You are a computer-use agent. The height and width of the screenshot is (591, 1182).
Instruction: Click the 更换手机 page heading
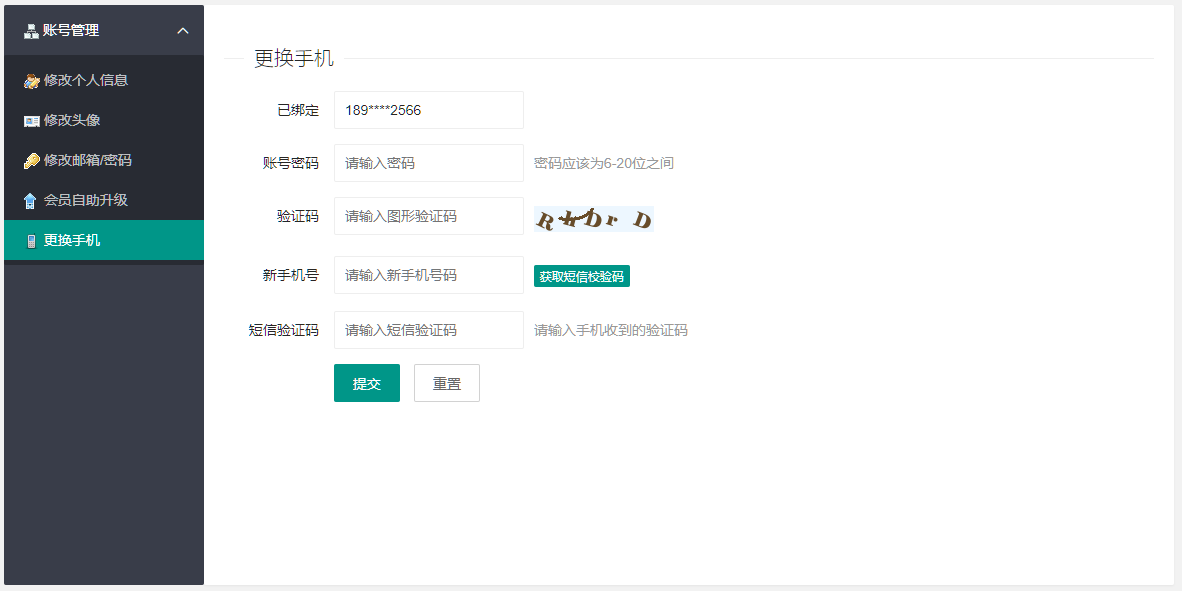coord(294,58)
